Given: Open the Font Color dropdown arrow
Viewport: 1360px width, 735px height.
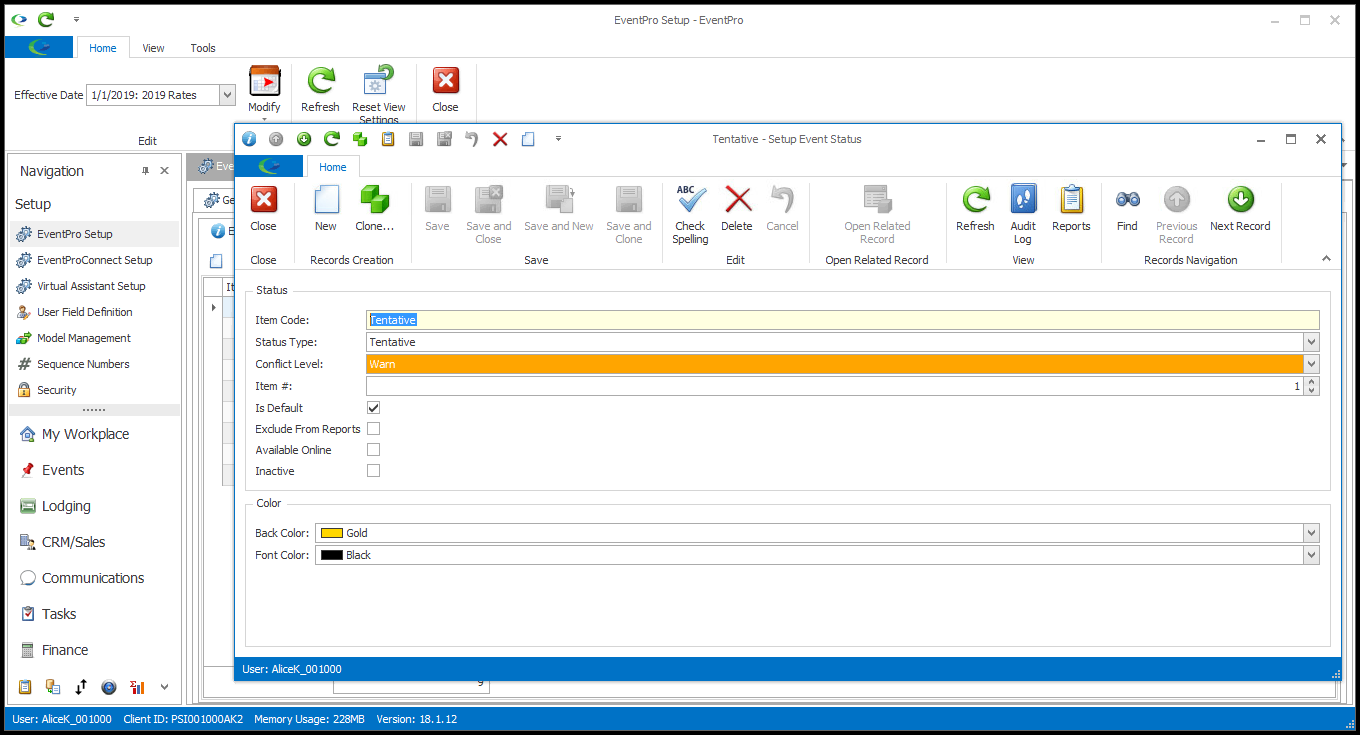Looking at the screenshot, I should point(1311,555).
